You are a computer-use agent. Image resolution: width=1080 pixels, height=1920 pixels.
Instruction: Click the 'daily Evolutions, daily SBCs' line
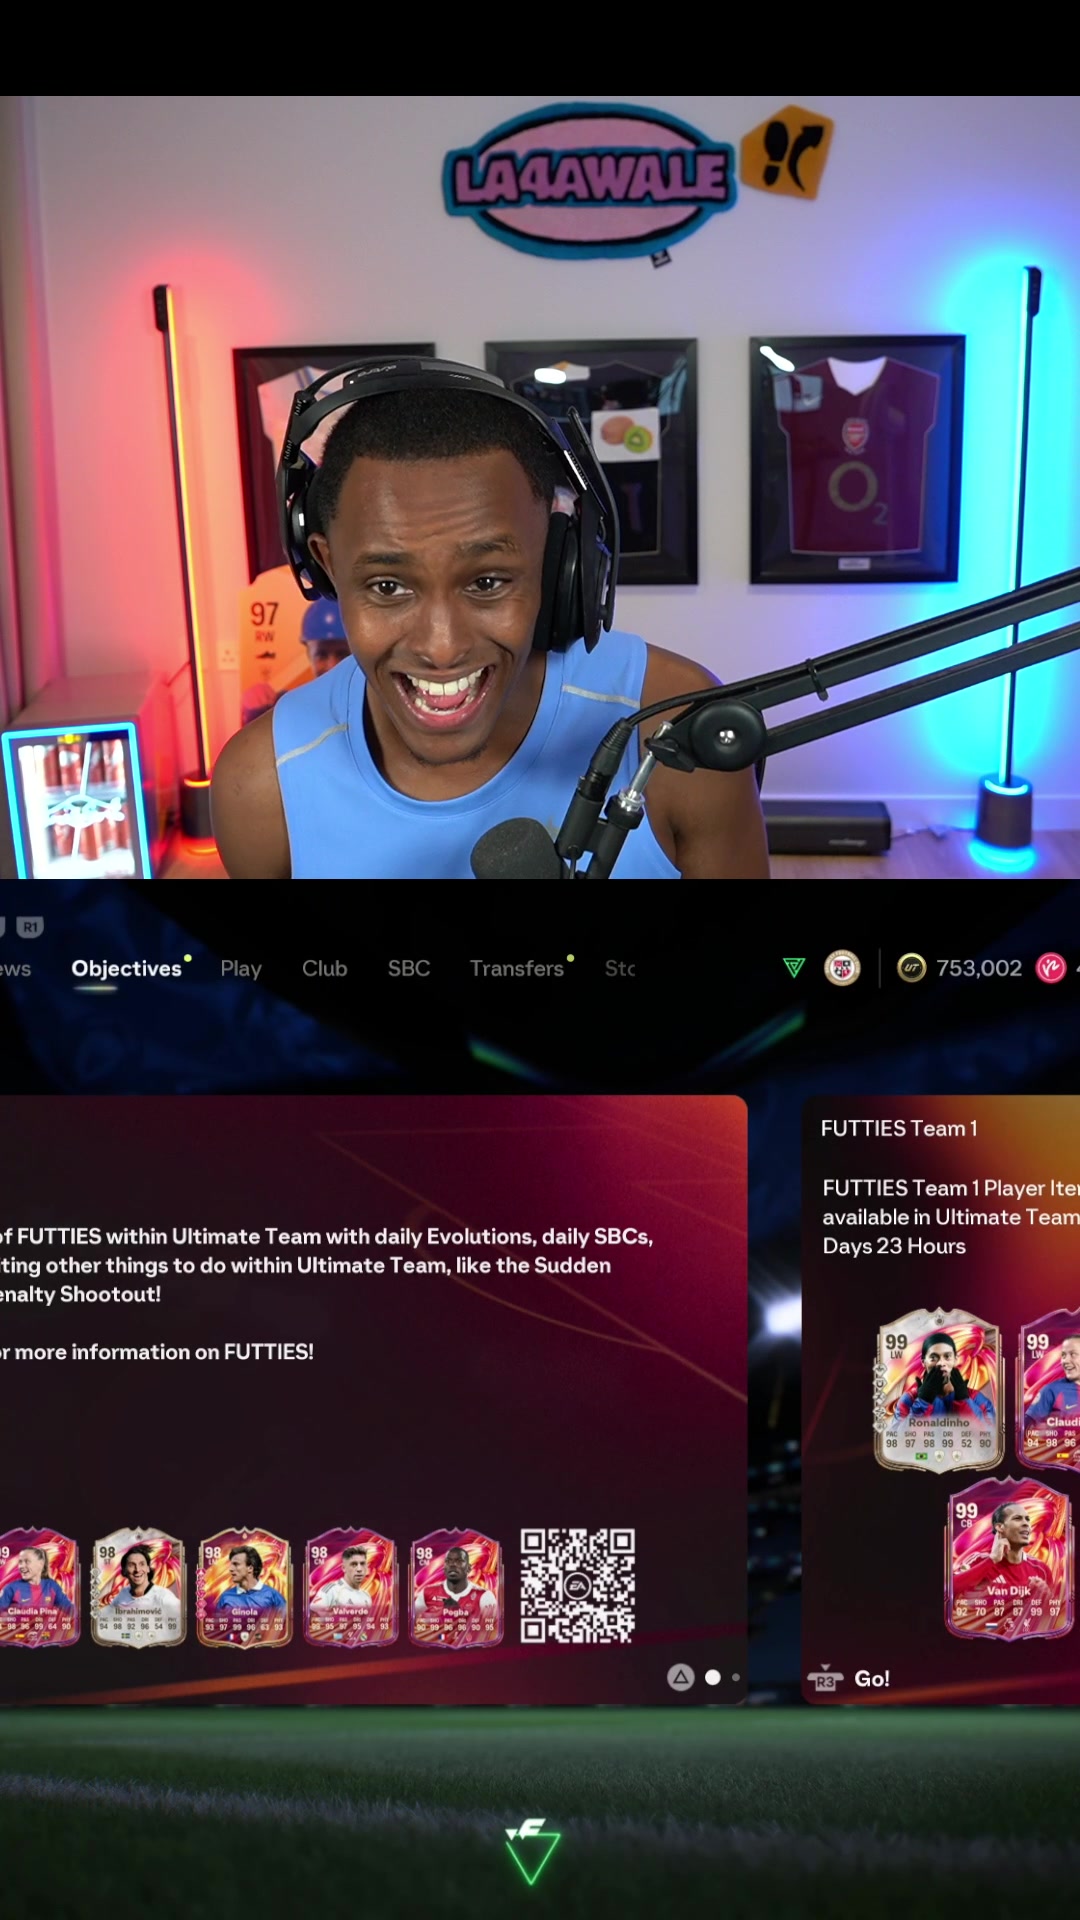(x=326, y=1236)
